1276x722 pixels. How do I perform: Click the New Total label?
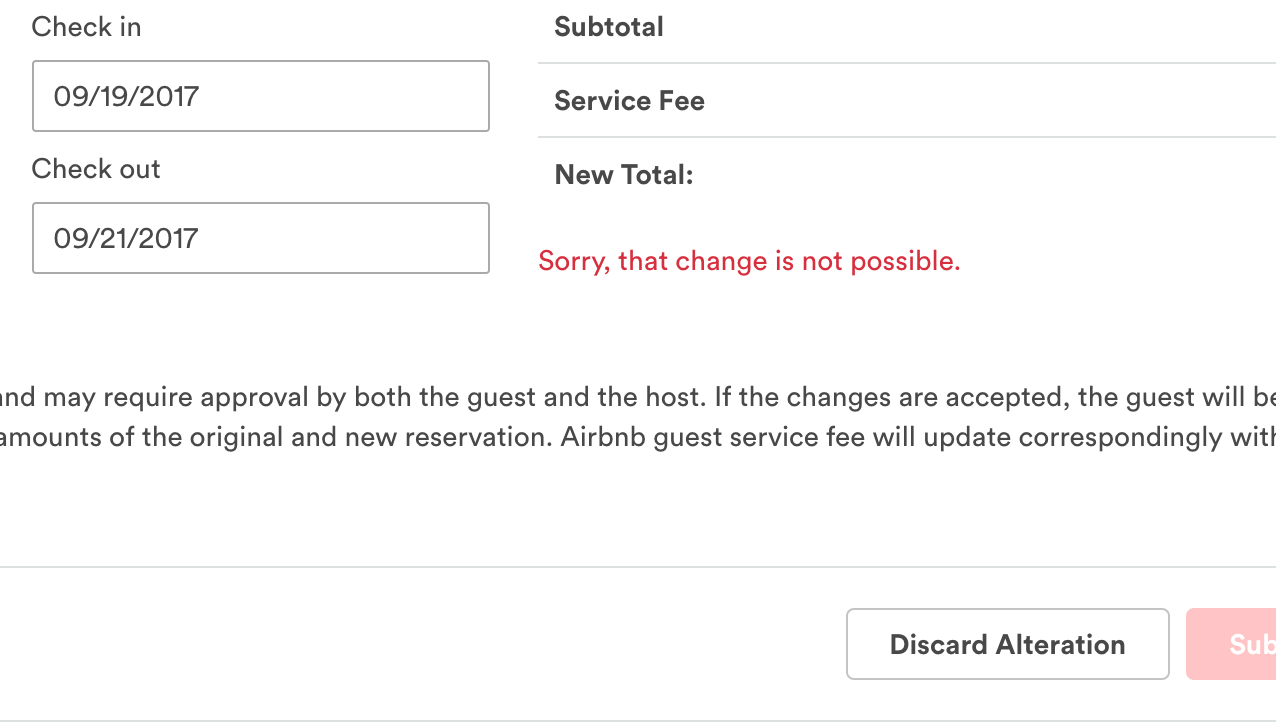(622, 174)
